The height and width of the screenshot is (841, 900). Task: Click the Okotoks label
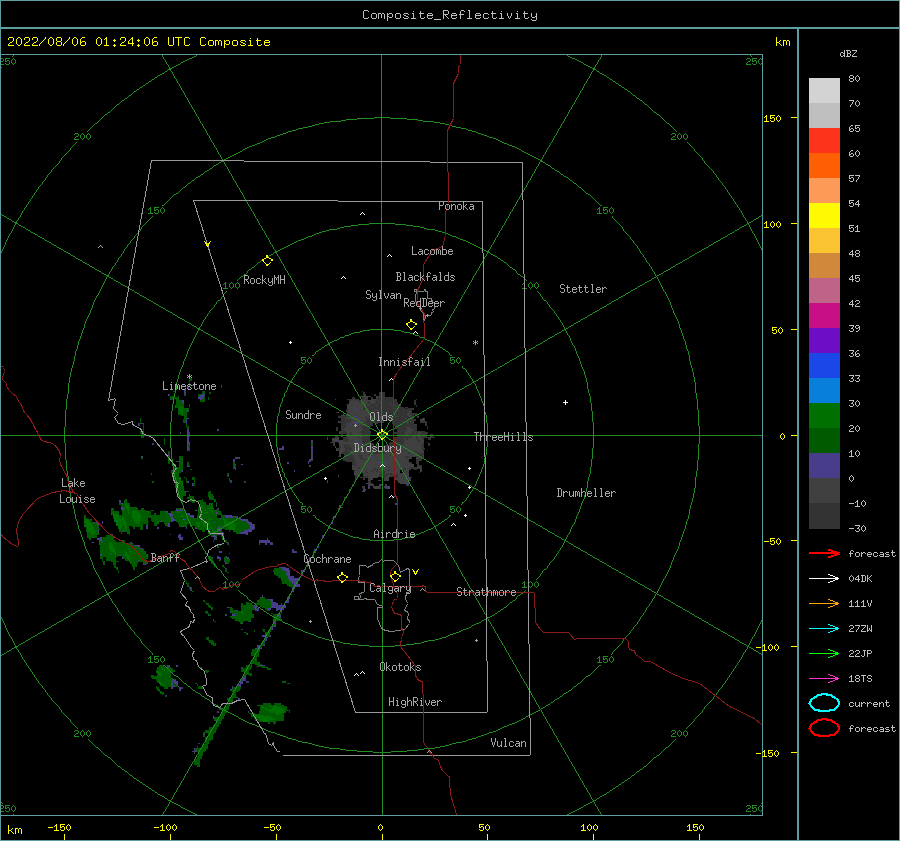(400, 667)
